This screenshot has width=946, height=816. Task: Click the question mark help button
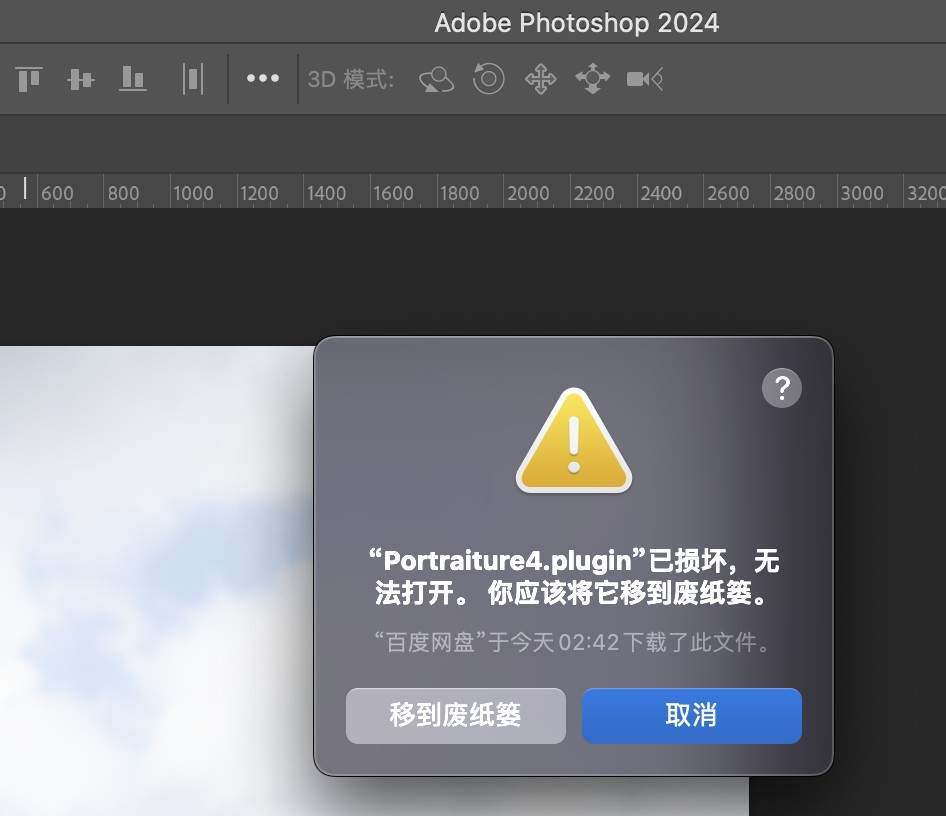point(781,387)
